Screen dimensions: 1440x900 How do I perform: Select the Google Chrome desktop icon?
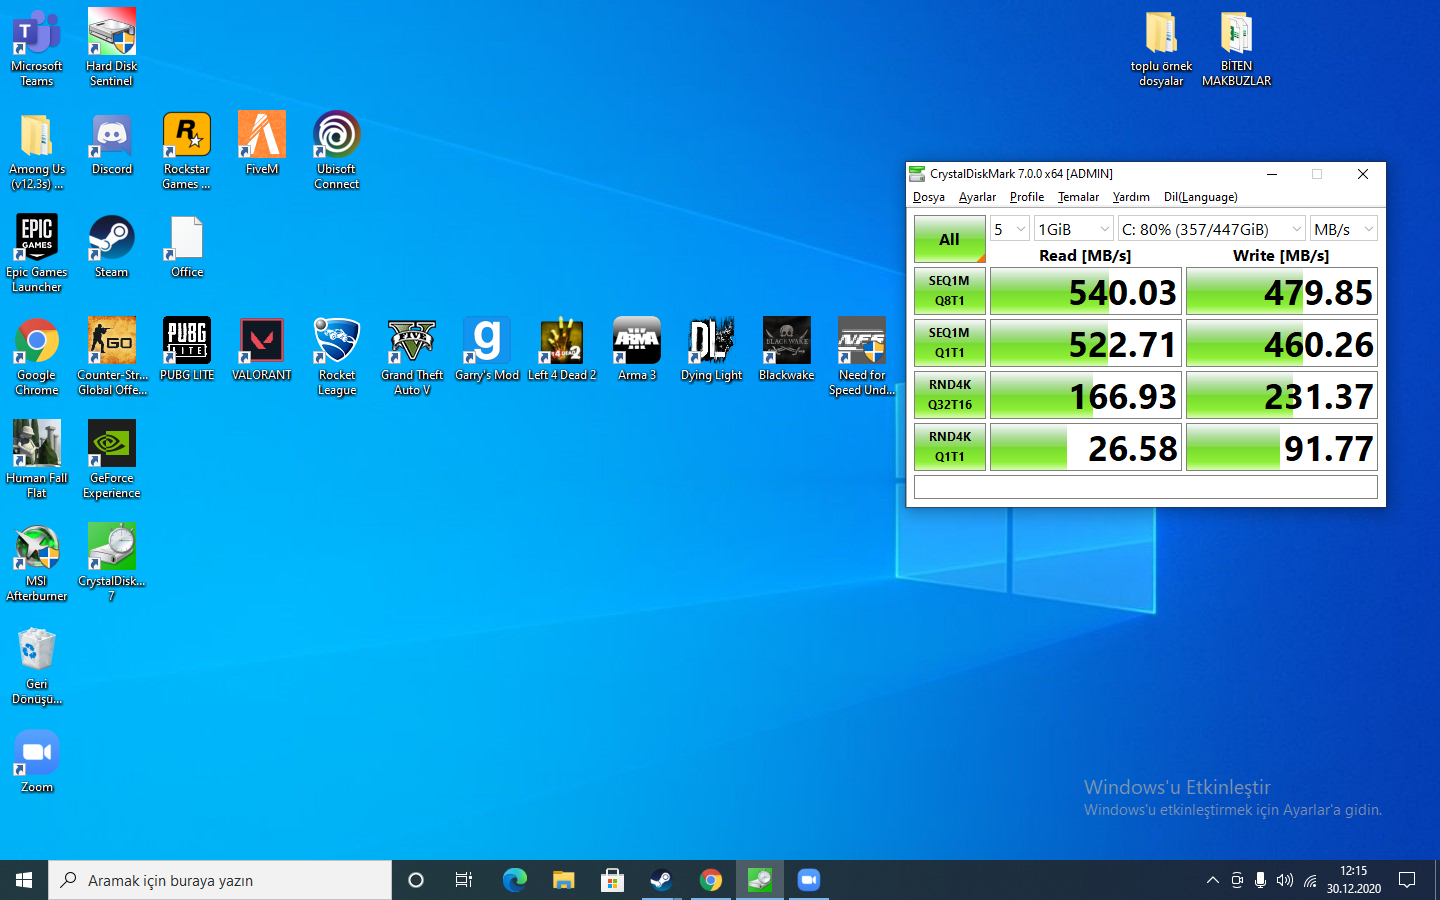37,356
